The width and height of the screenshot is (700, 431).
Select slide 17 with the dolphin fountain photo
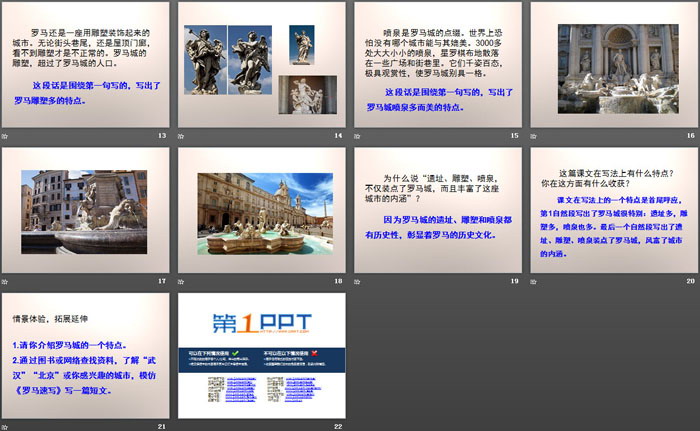tap(85, 210)
